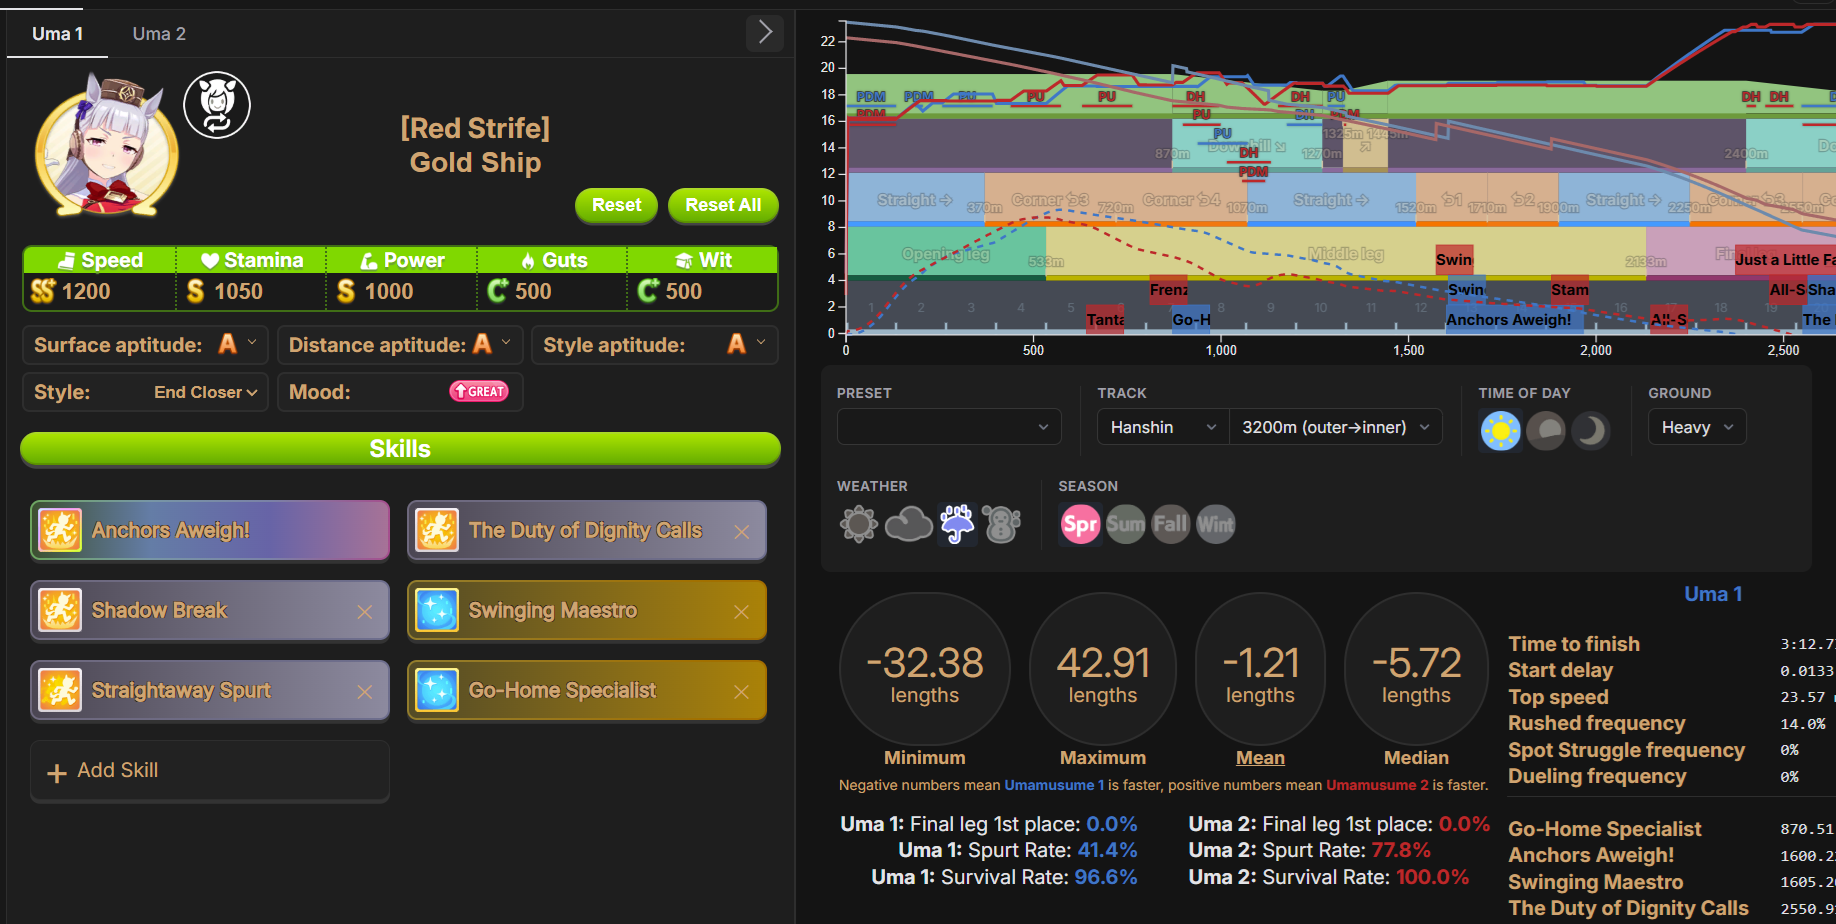Click The Duty of Dignity Calls icon
The height and width of the screenshot is (924, 1836).
[437, 530]
